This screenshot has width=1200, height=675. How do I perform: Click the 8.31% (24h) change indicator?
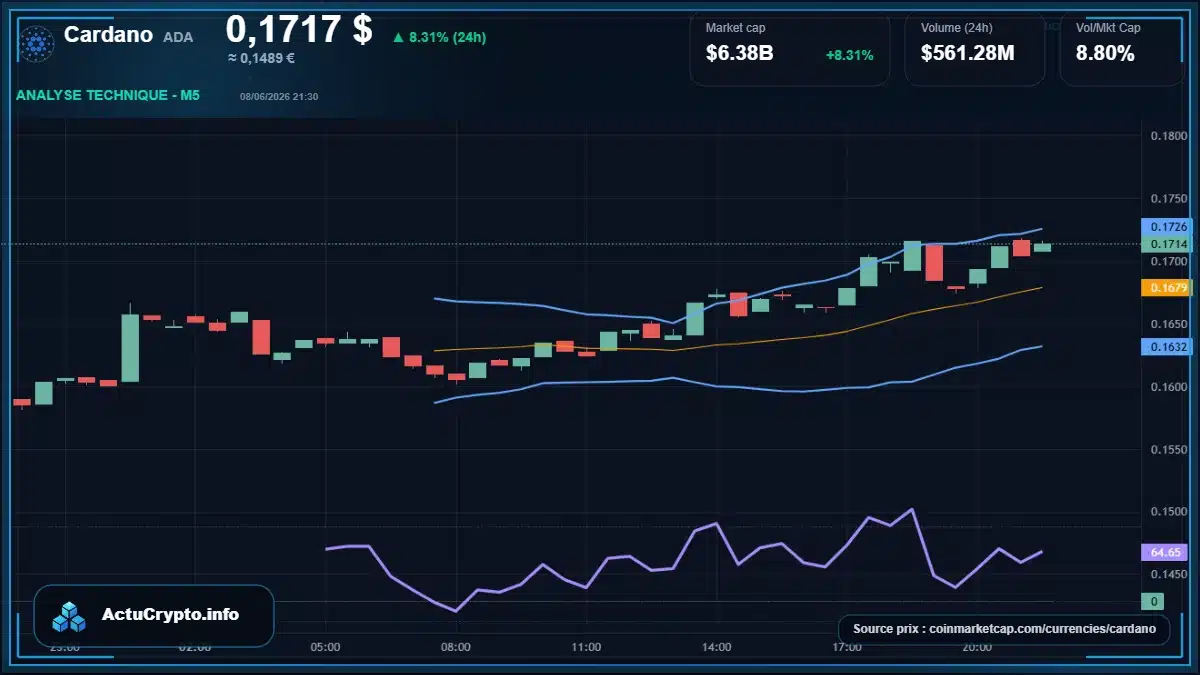[x=439, y=37]
